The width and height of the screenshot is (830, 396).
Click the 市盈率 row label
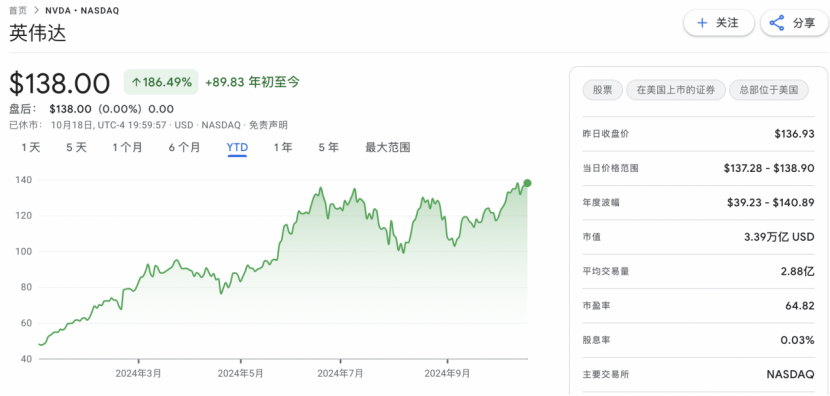pyautogui.click(x=596, y=306)
